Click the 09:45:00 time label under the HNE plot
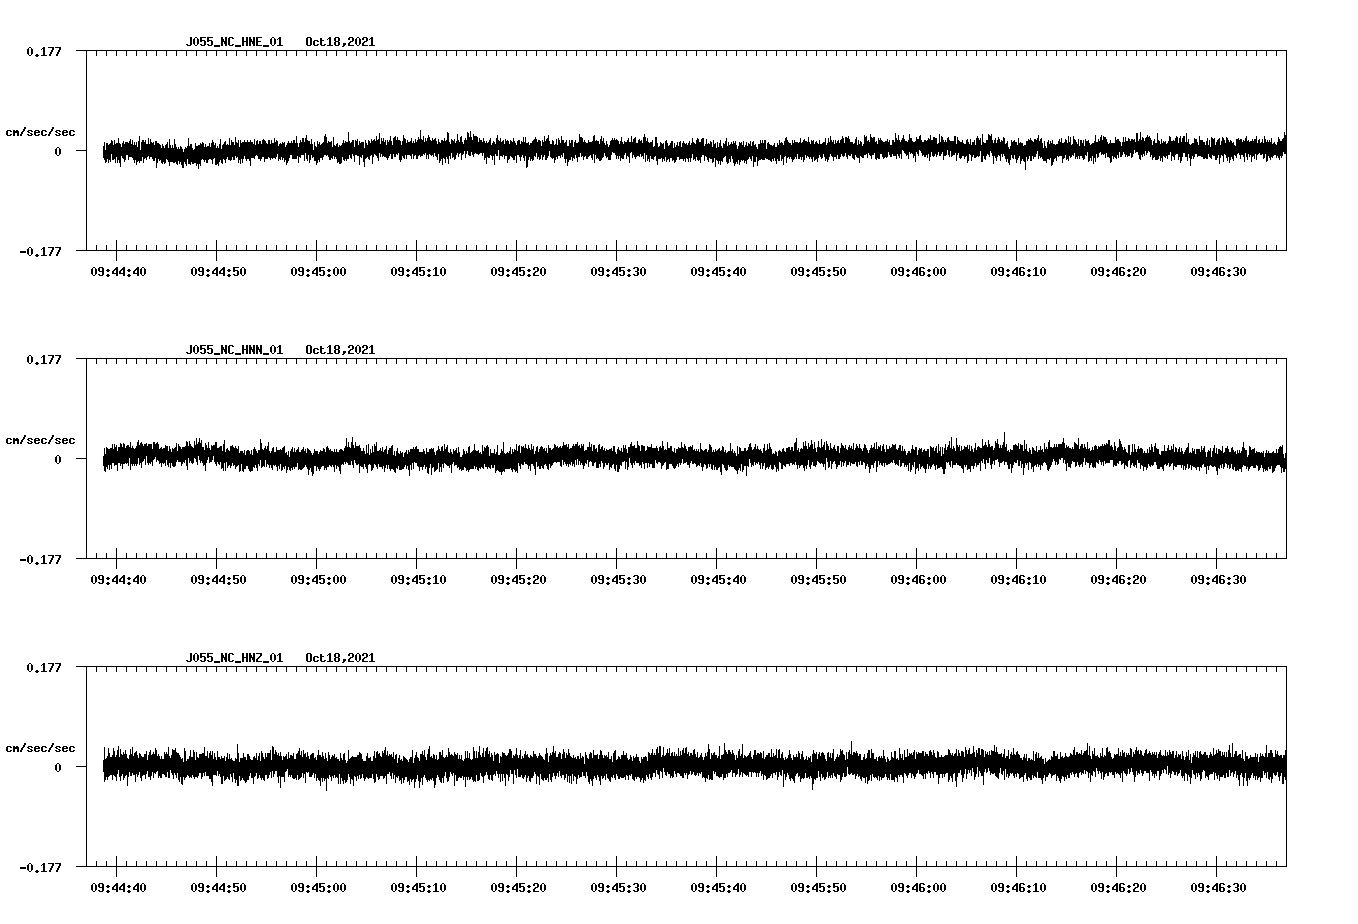 click(x=318, y=271)
